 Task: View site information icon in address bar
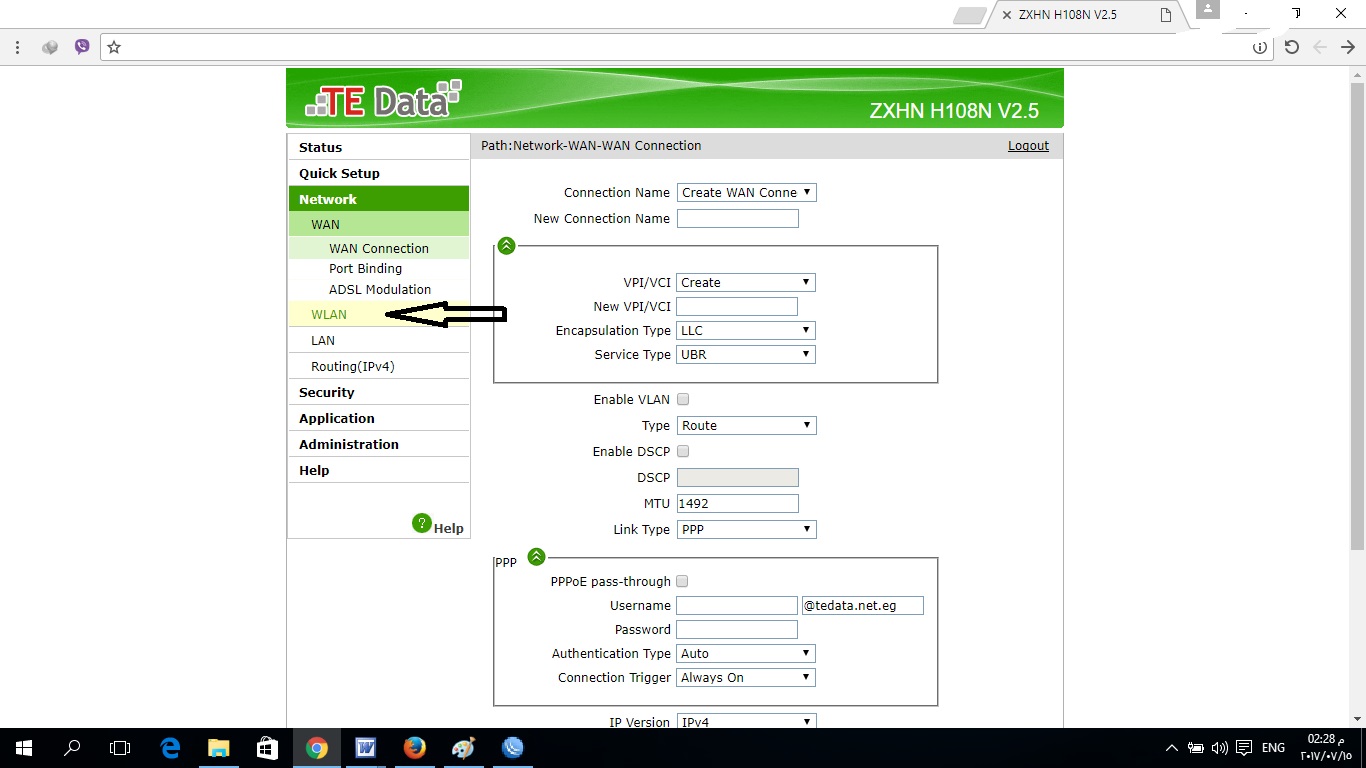[x=1260, y=47]
